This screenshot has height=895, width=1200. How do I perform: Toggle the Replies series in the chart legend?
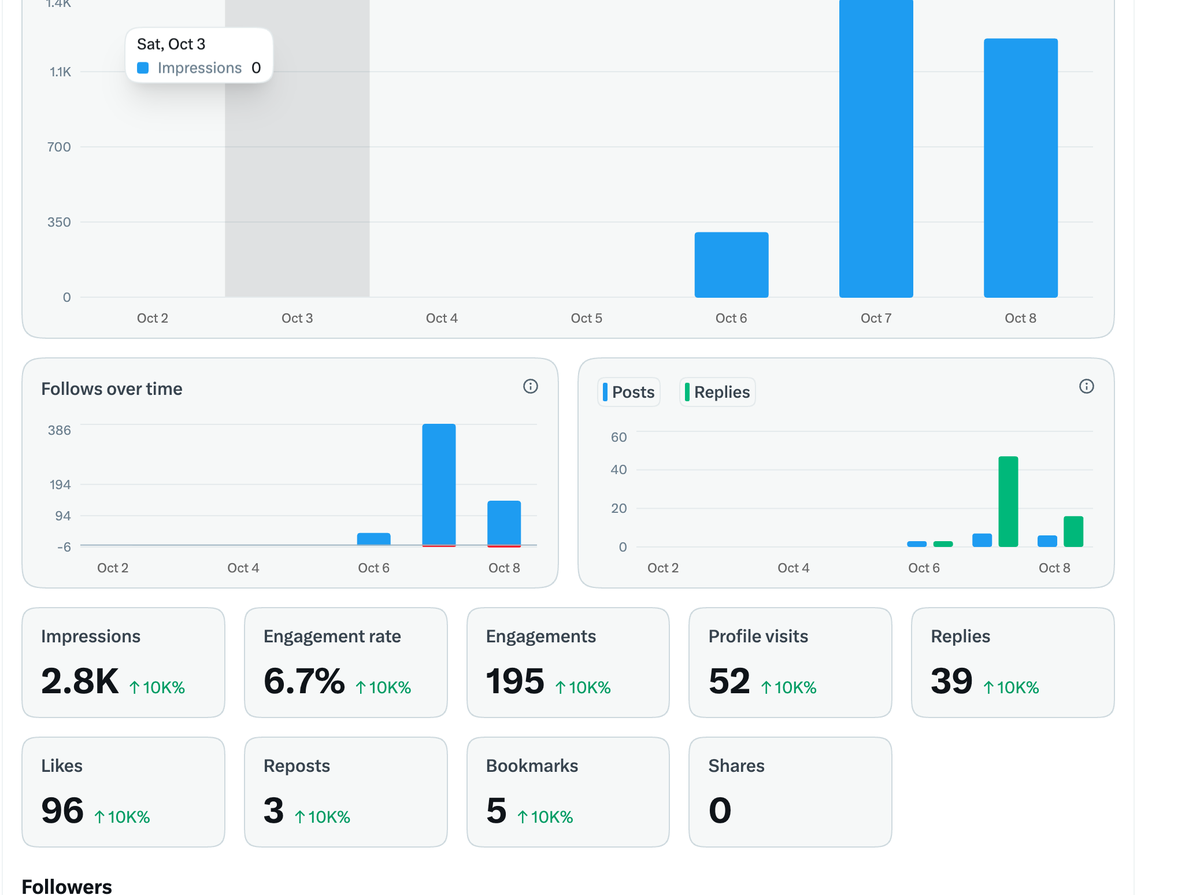[717, 392]
